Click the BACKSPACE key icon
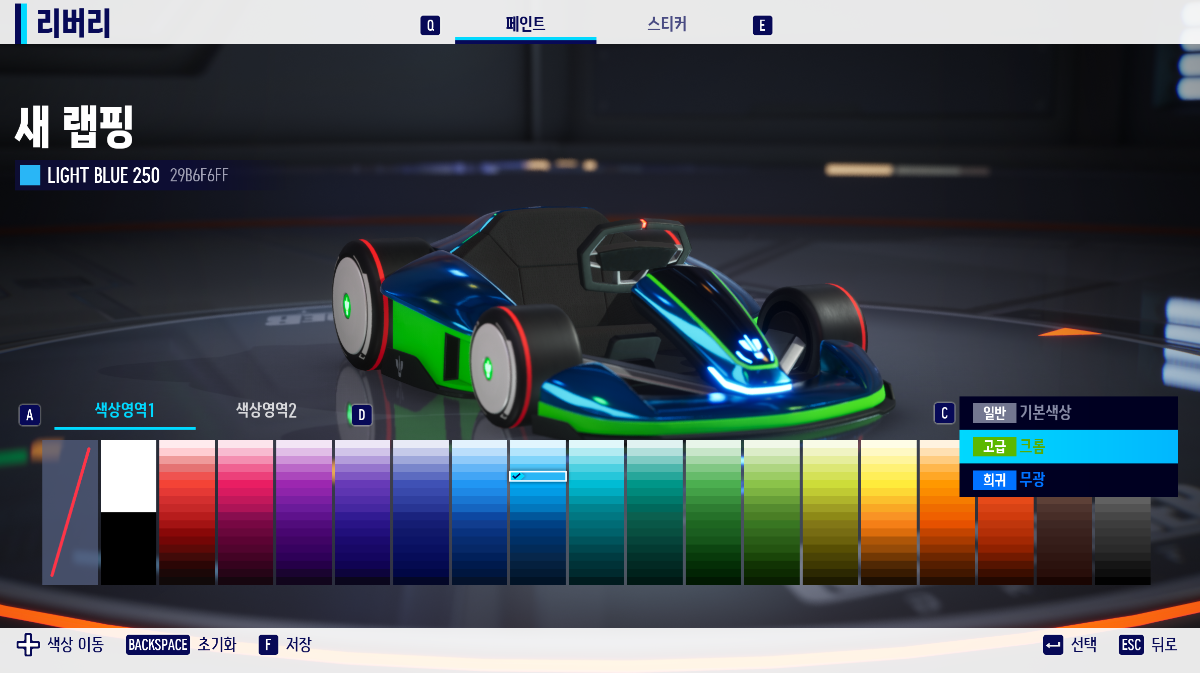The width and height of the screenshot is (1200, 673). tap(158, 645)
